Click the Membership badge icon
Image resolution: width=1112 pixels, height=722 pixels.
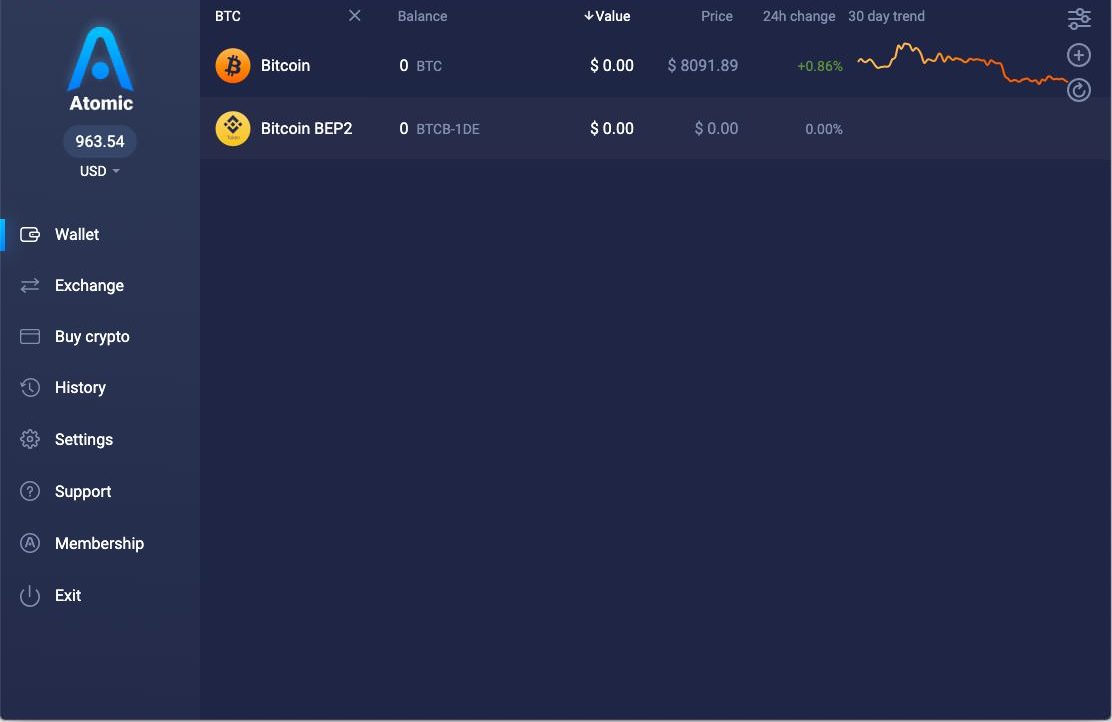point(30,543)
